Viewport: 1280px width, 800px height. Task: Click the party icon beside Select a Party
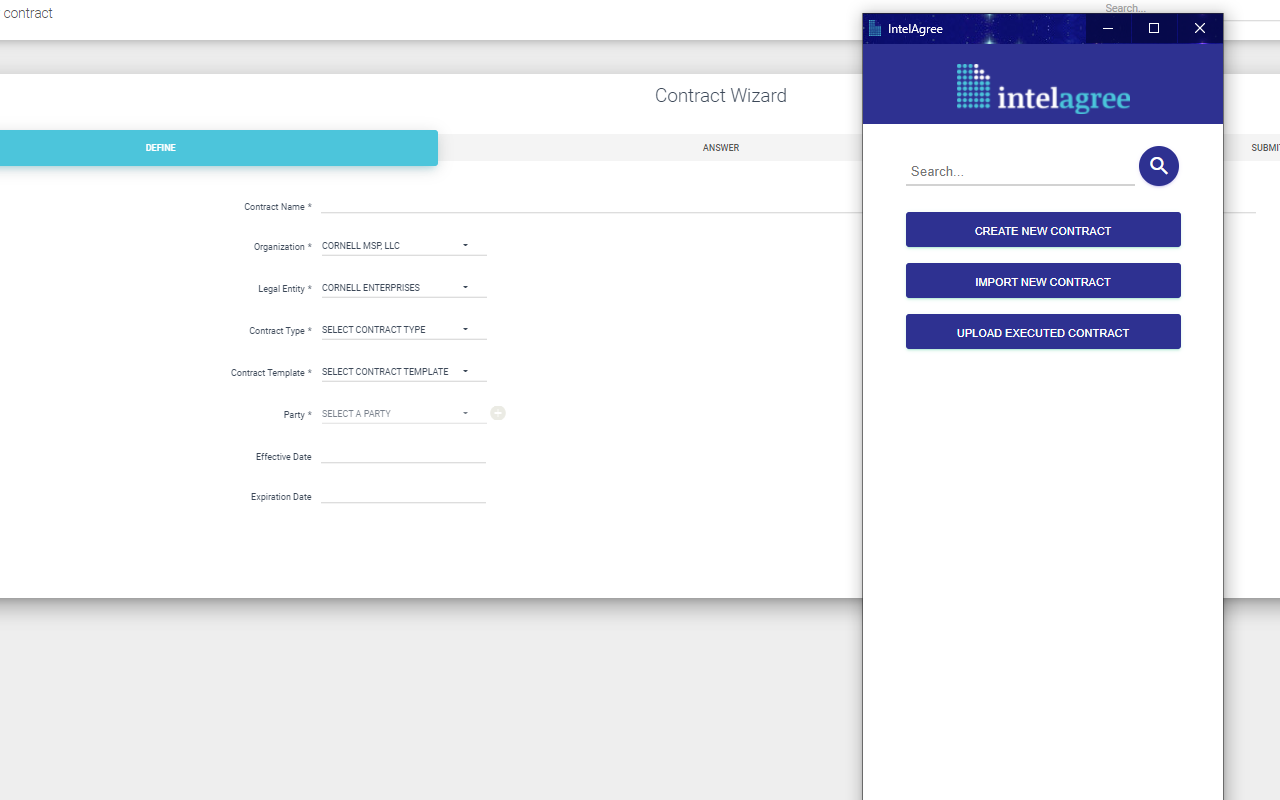(x=498, y=413)
